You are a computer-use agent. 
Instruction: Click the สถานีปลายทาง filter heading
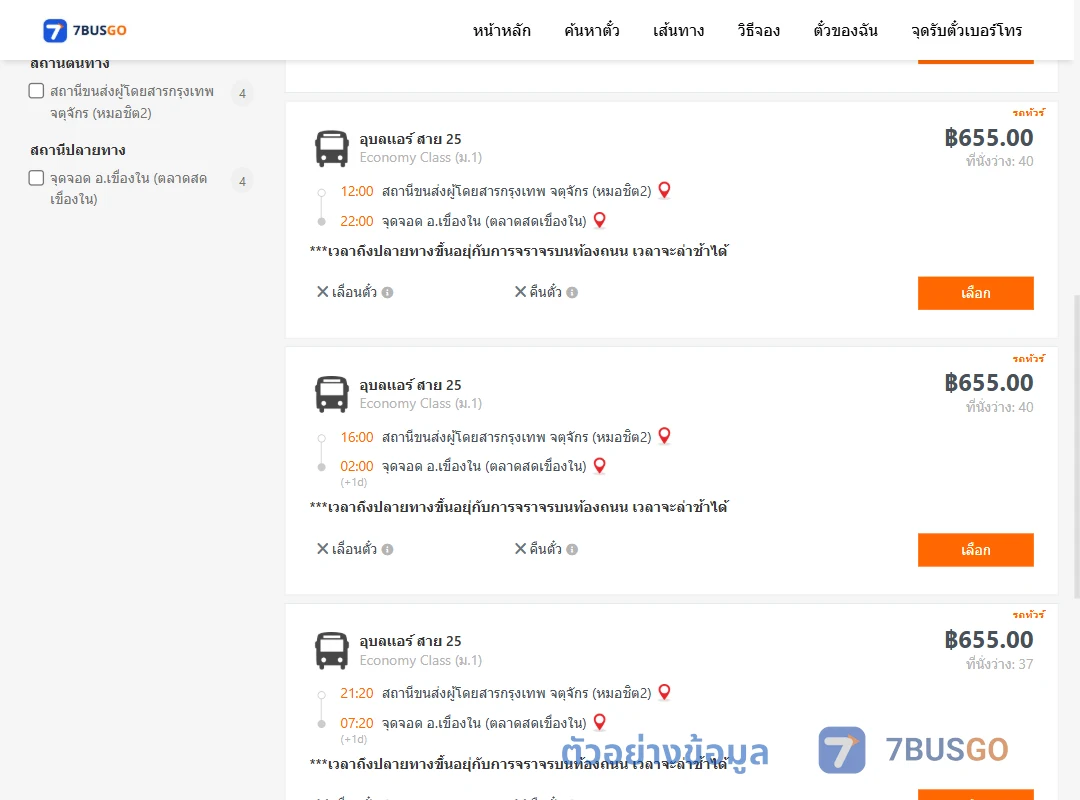tap(78, 150)
